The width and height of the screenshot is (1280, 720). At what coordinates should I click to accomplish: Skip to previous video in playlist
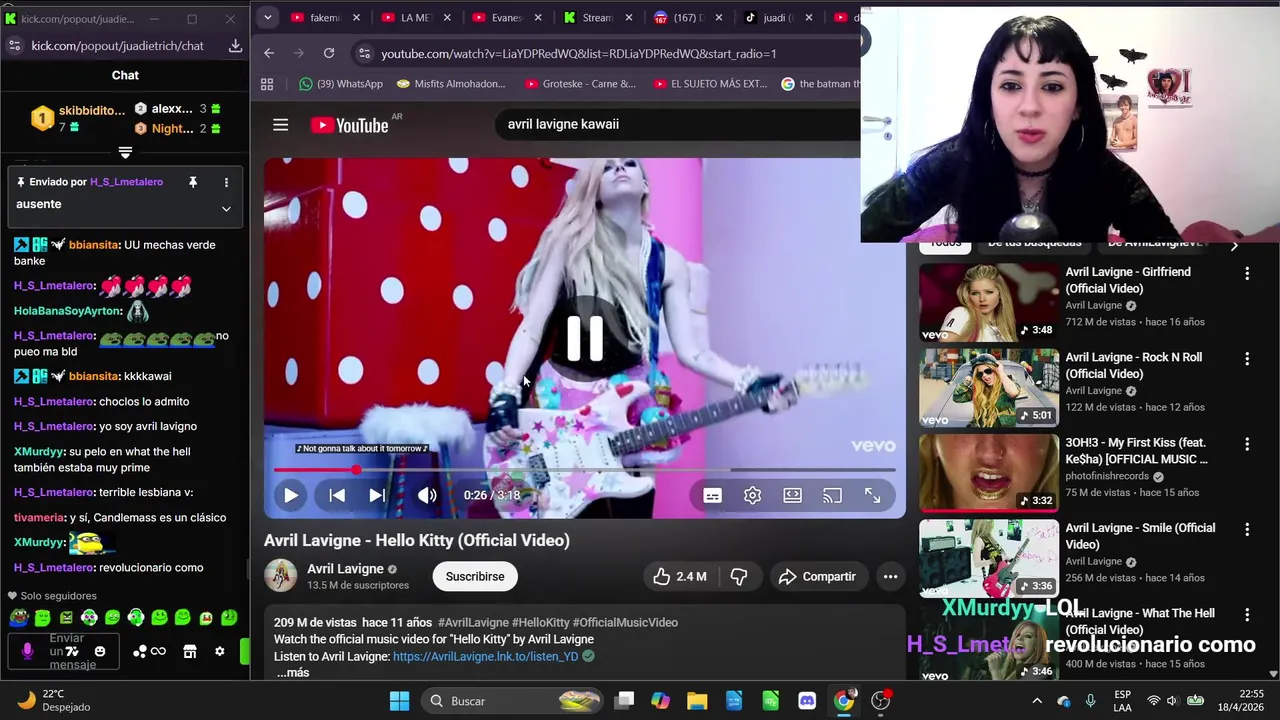tap(337, 495)
